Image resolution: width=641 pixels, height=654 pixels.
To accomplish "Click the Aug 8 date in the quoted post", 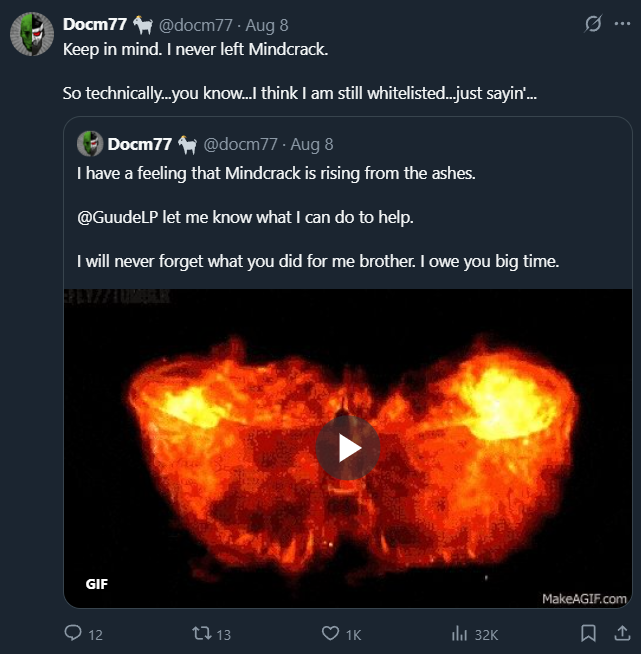I will coord(311,145).
